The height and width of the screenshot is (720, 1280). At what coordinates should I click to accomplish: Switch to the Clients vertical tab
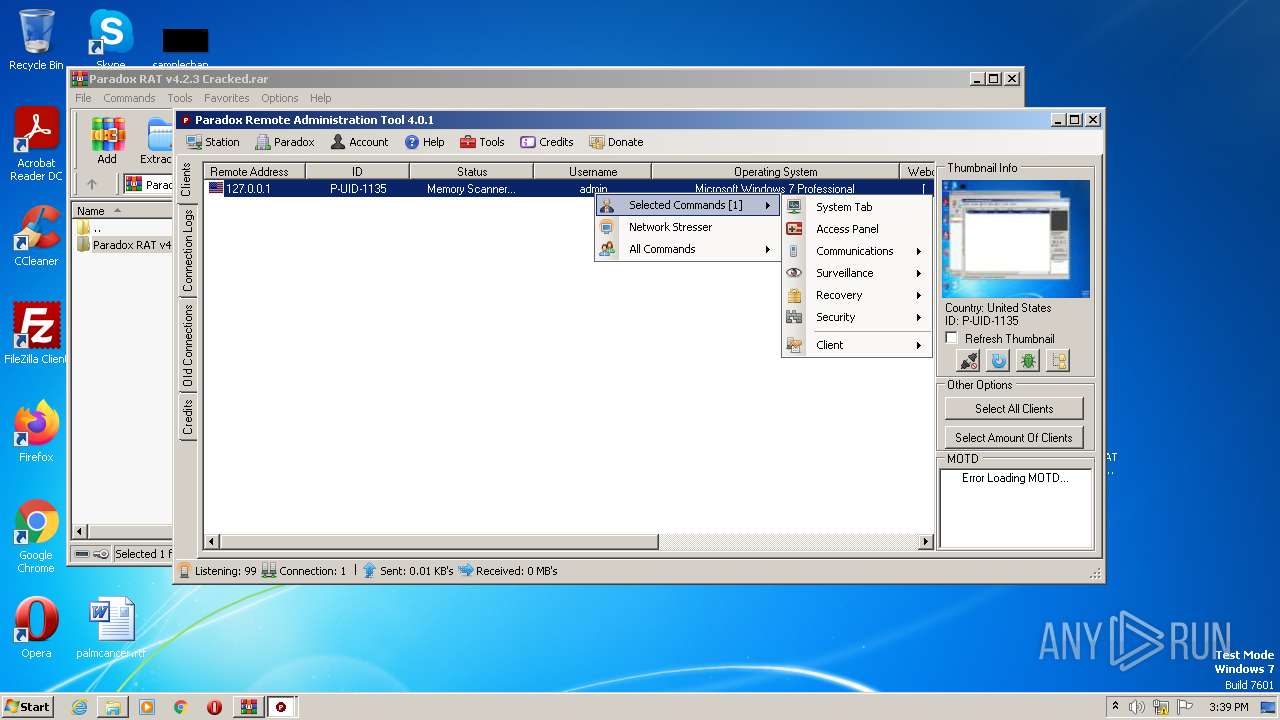(x=187, y=179)
